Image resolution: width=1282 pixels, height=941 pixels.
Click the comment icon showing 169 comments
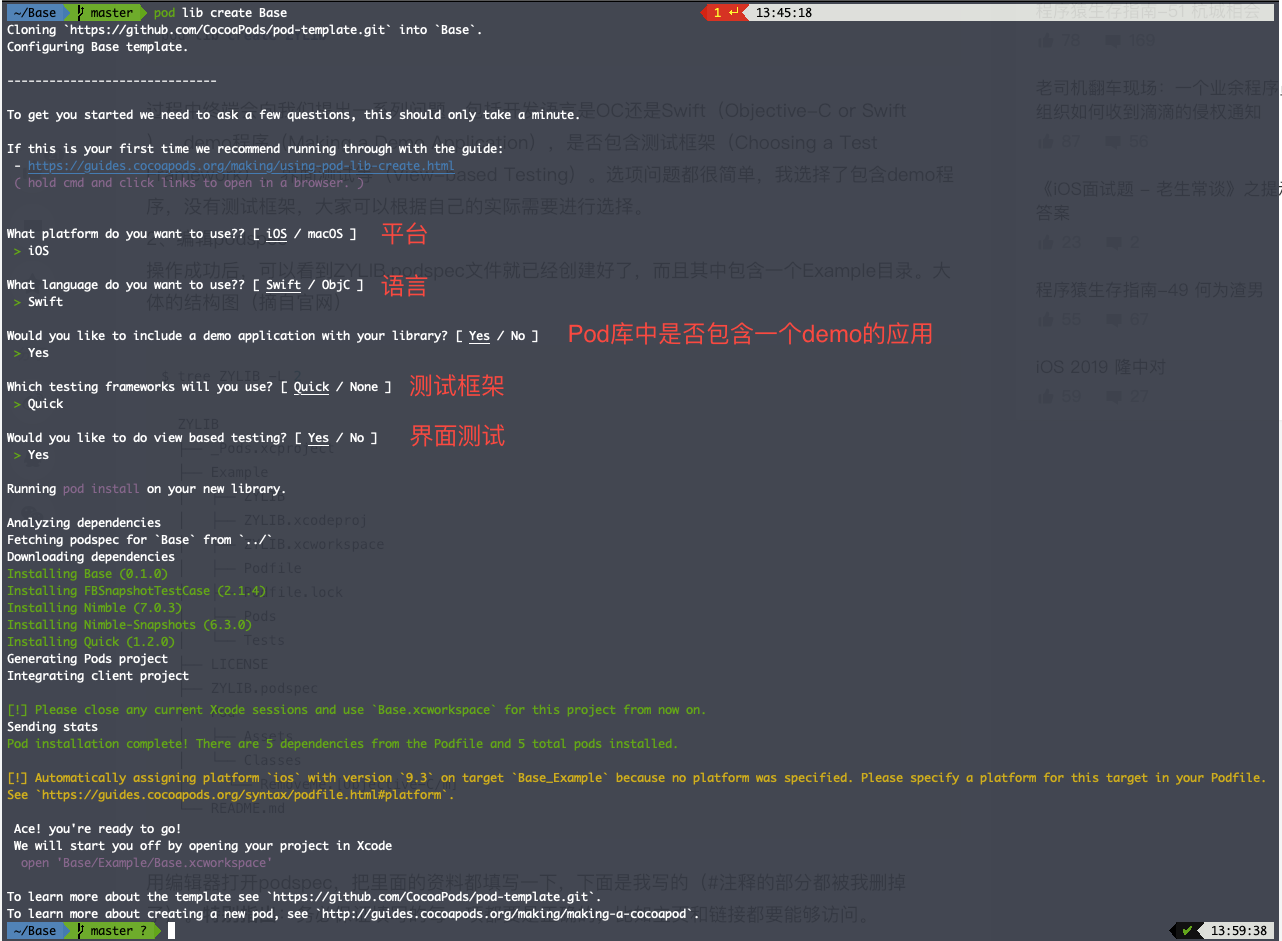[x=1112, y=41]
